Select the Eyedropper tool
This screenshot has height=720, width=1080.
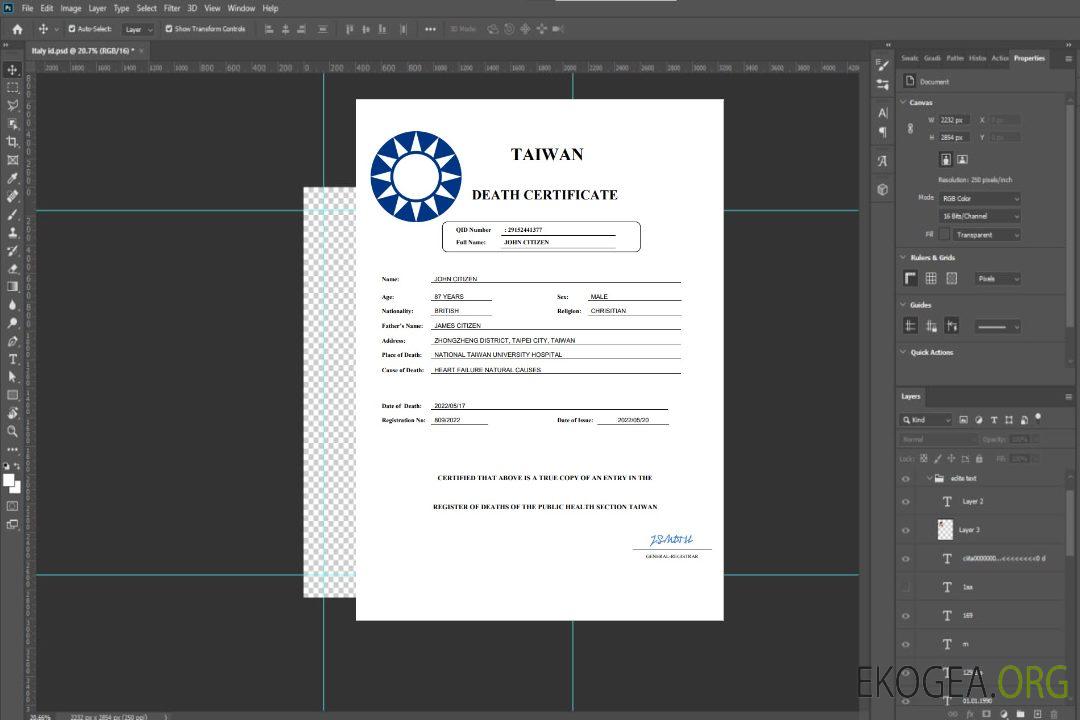coord(12,178)
